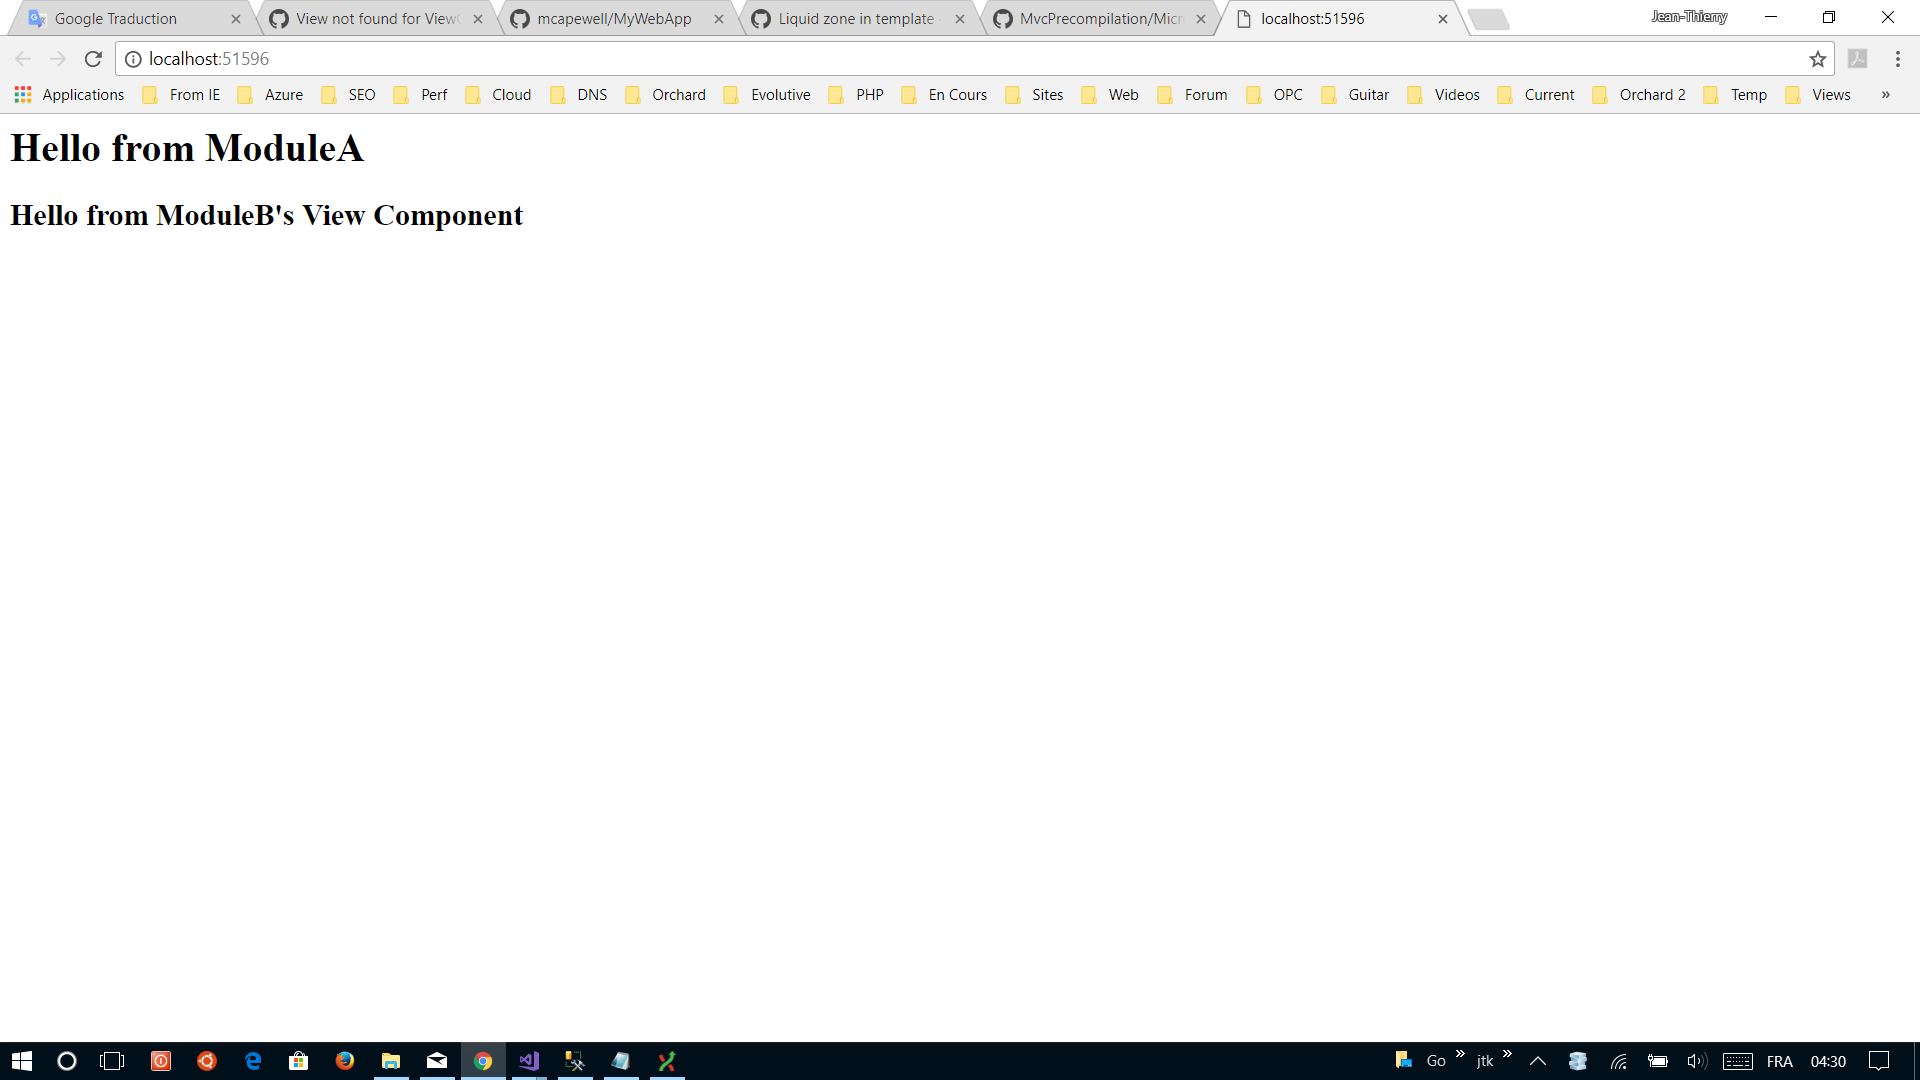Image resolution: width=1920 pixels, height=1080 pixels.
Task: Close the Liquid zone in template tab
Action: pos(960,19)
